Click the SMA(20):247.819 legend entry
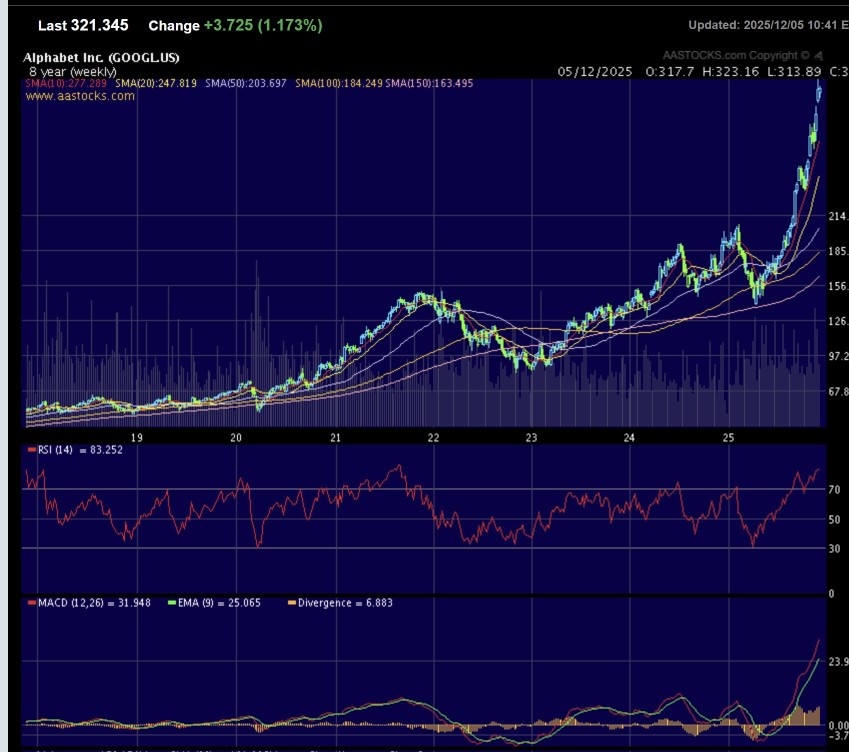Viewport: 849px width, 752px height. (x=156, y=83)
